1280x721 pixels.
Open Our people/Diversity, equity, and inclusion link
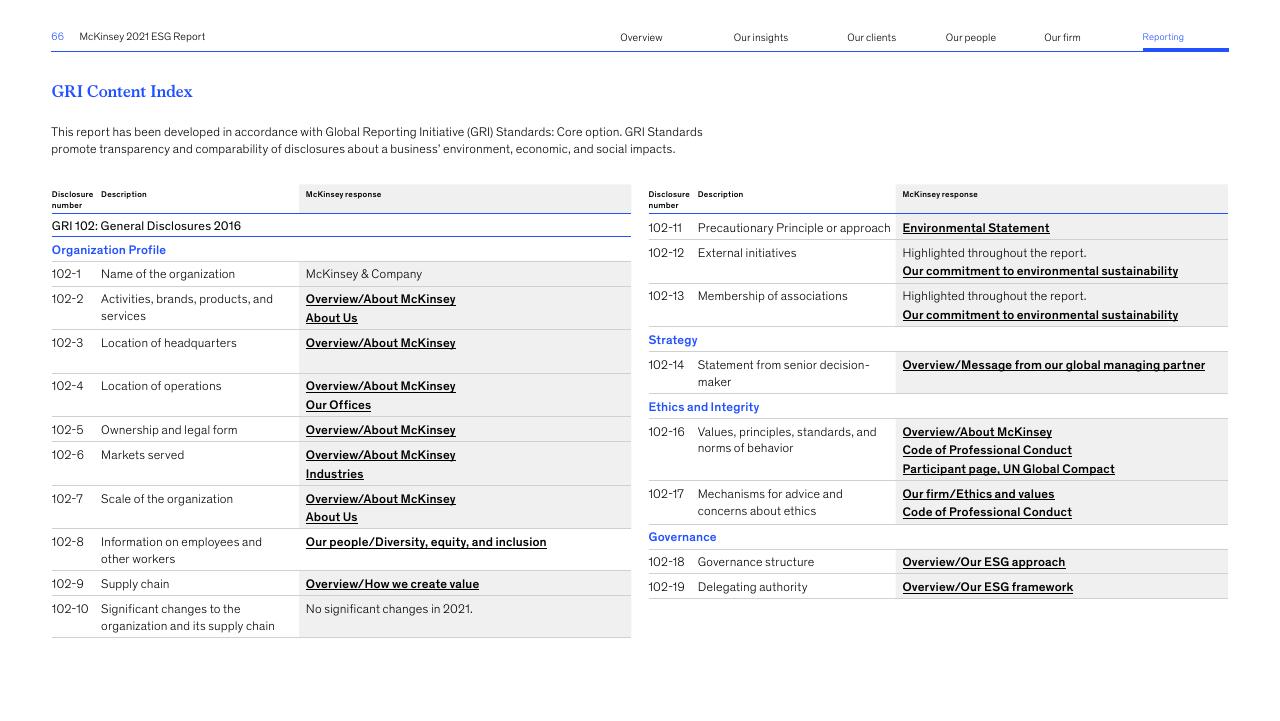click(x=426, y=542)
